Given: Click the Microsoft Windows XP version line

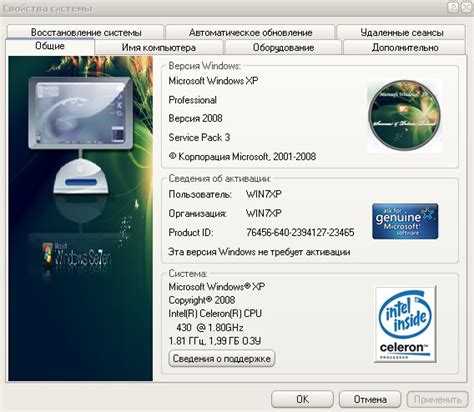Looking at the screenshot, I should click(213, 81).
